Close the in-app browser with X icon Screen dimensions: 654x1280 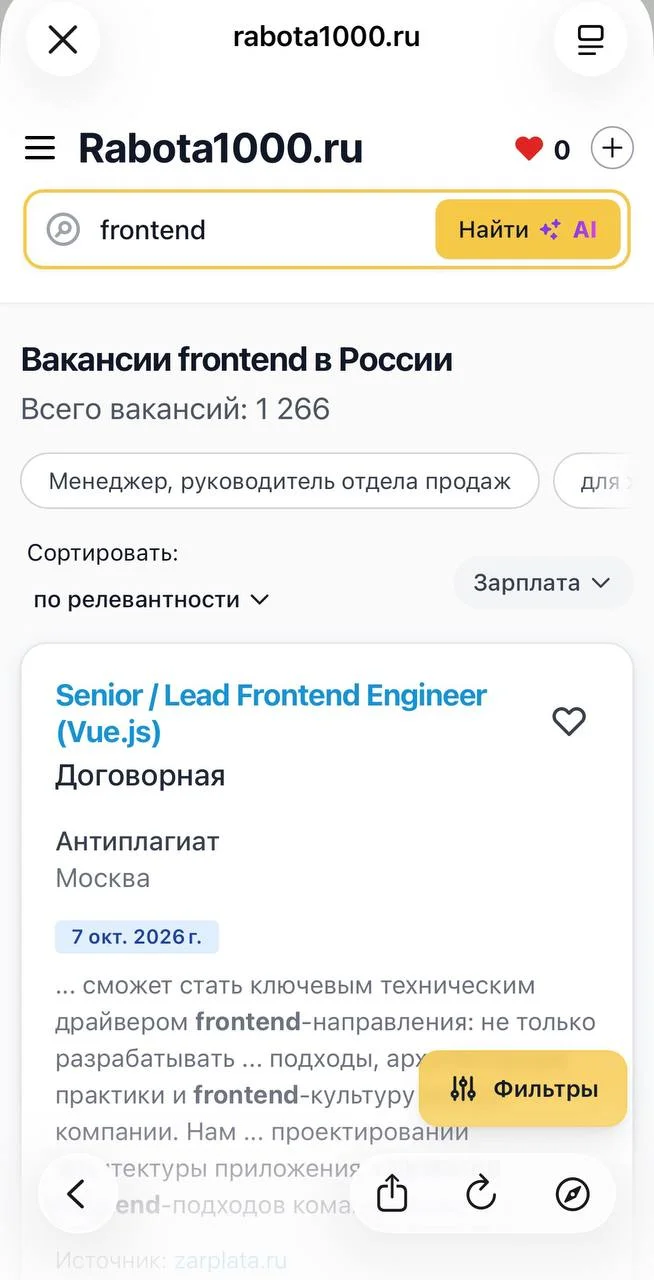(63, 40)
